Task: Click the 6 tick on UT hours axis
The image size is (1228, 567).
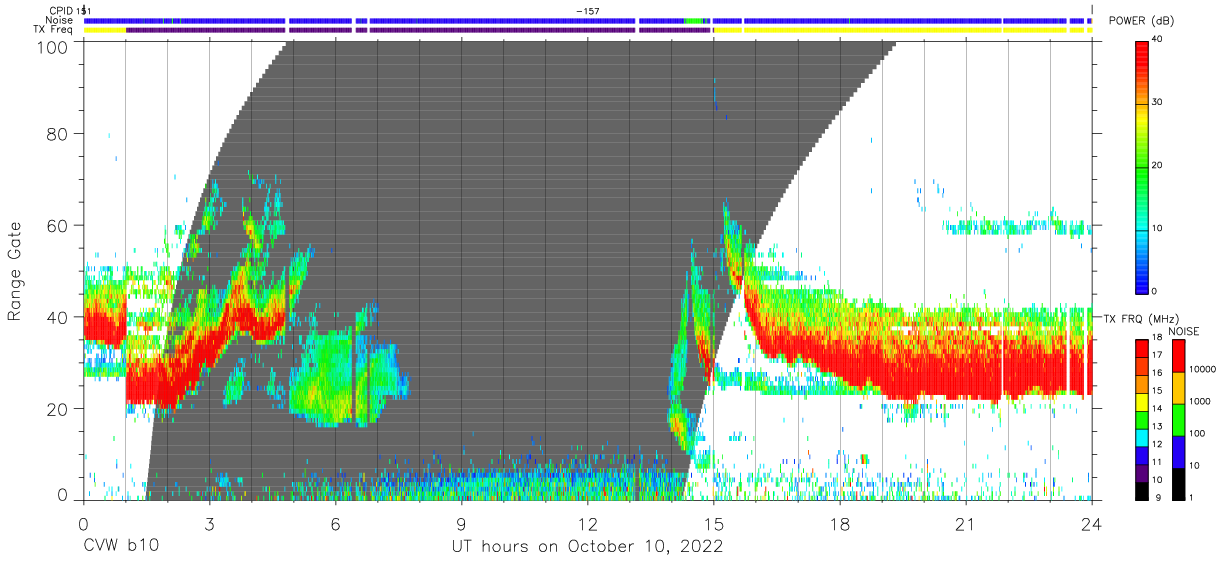Action: (335, 523)
